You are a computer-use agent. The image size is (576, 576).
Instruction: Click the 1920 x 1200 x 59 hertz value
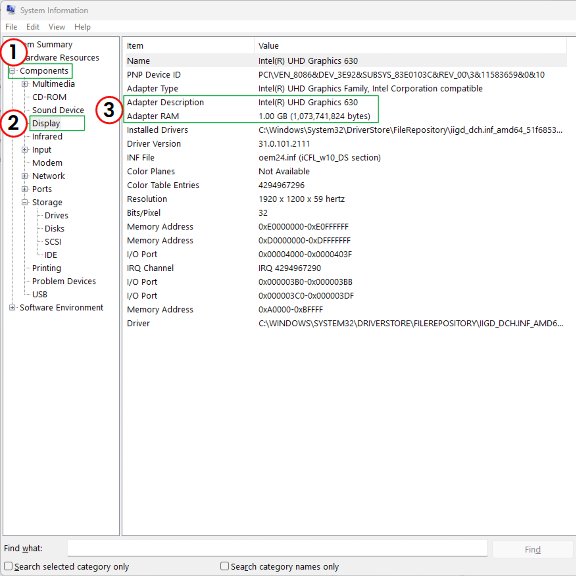[301, 199]
